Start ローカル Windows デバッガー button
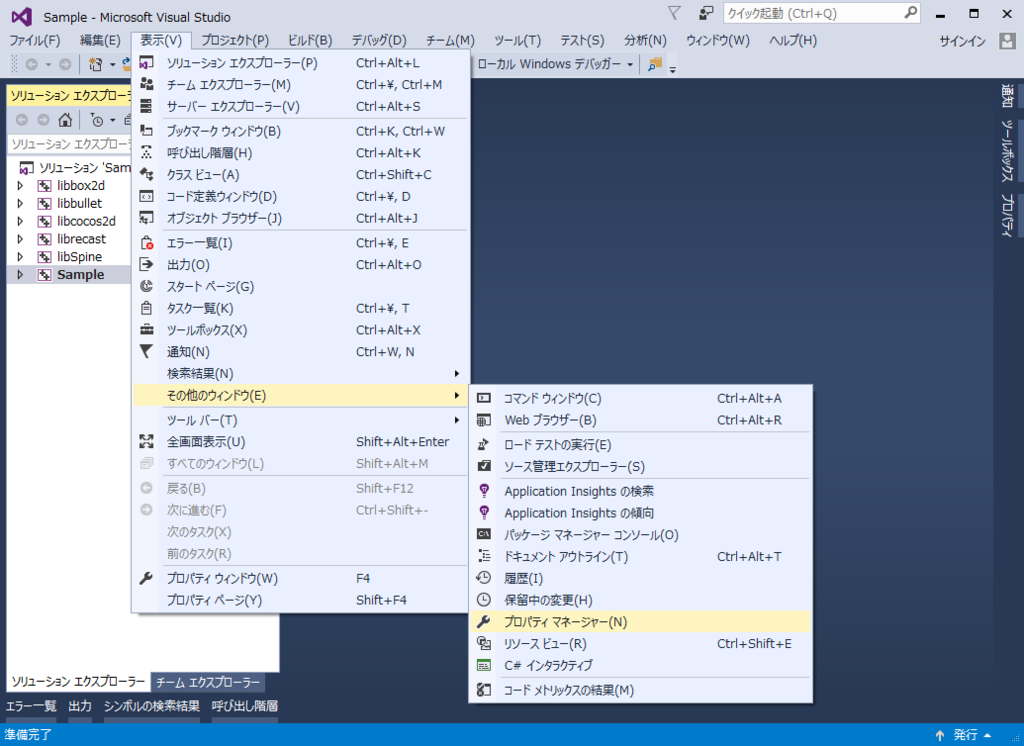 (x=549, y=64)
